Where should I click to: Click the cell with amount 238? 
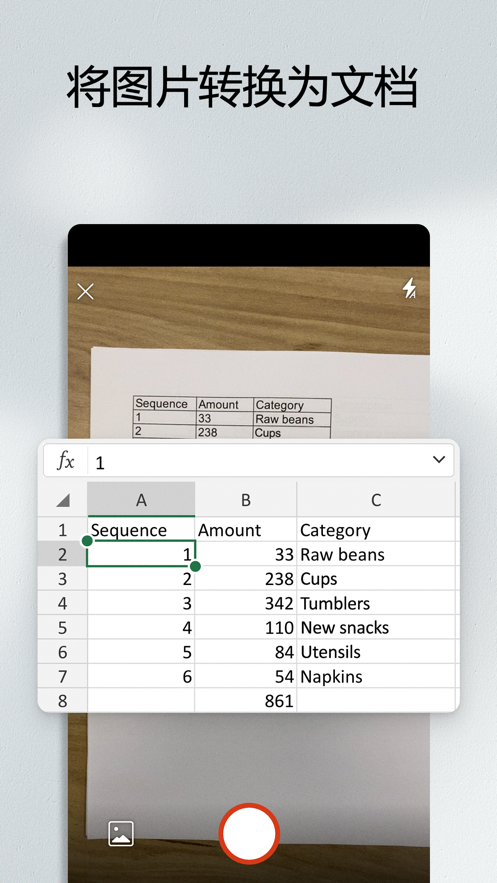pos(245,579)
